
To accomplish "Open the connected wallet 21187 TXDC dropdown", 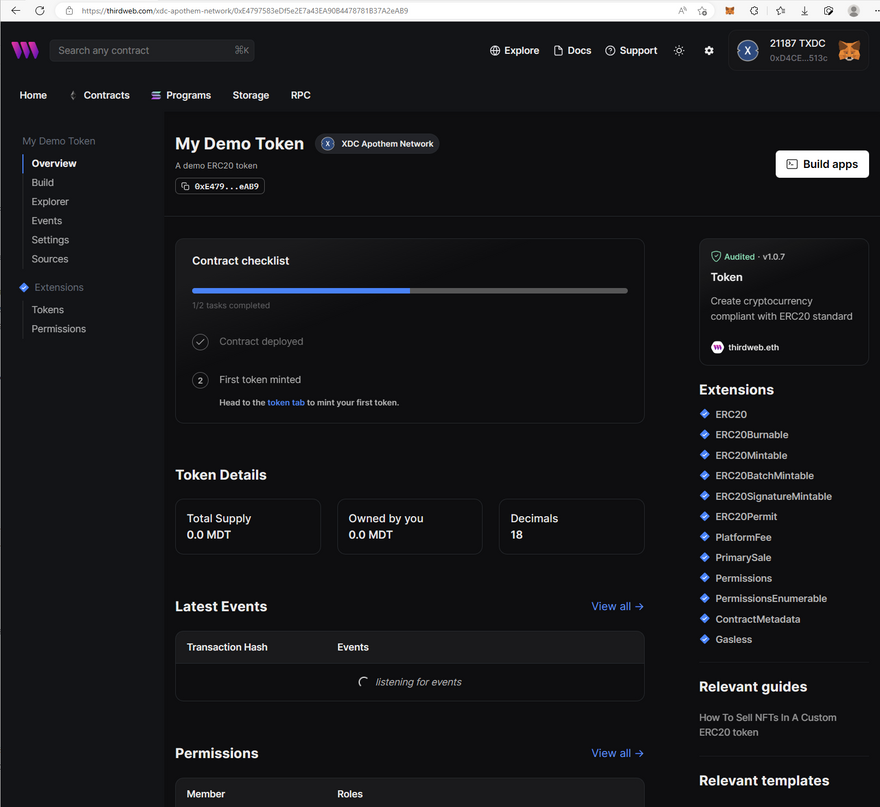I will 797,50.
